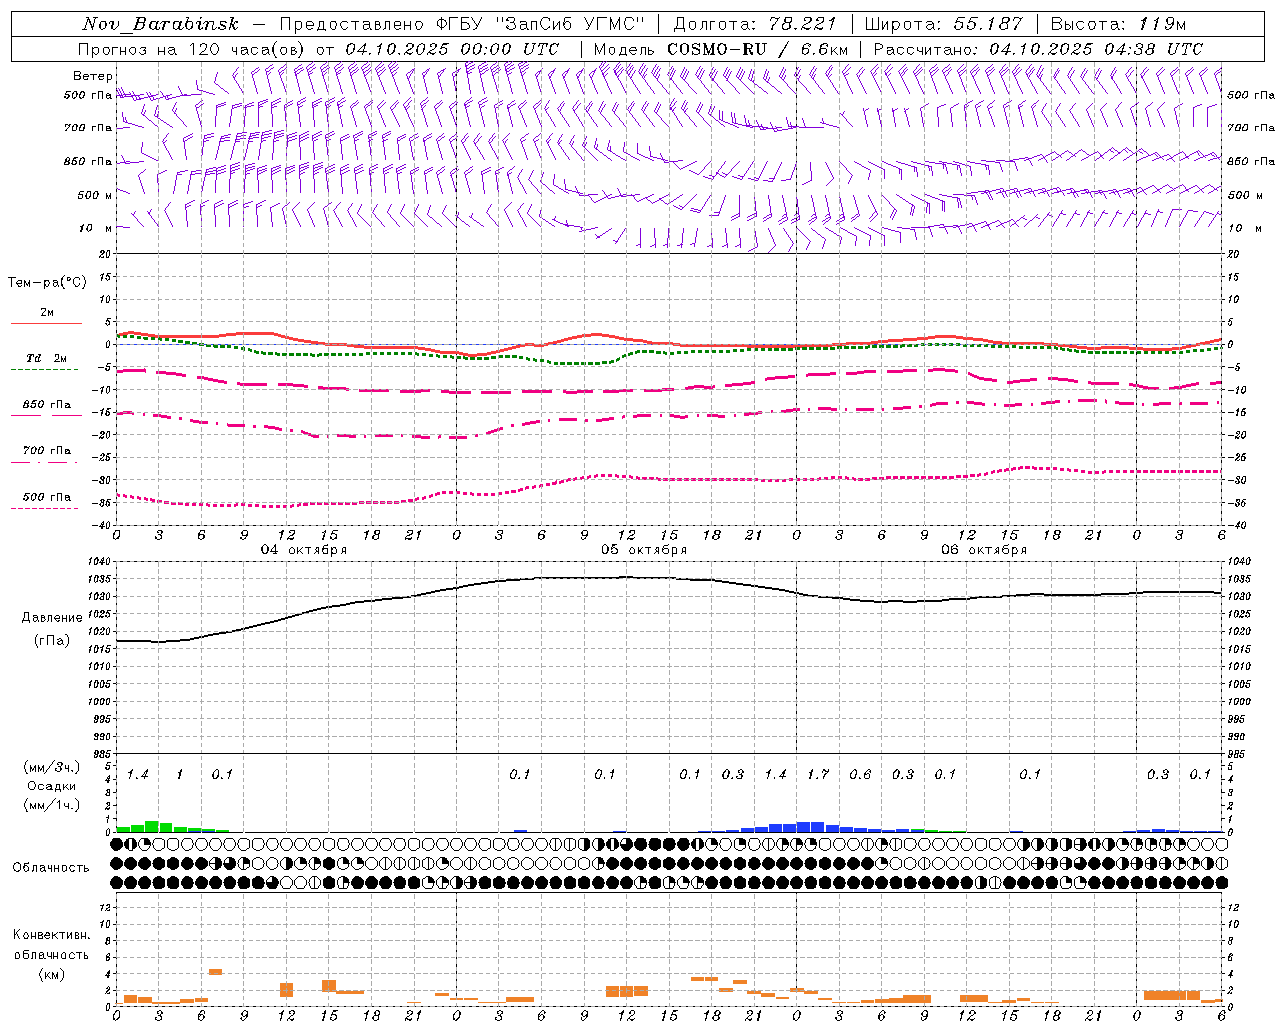The width and height of the screenshot is (1280, 1024).
Task: Click the red 2м temperature legend line
Action: click(46, 323)
